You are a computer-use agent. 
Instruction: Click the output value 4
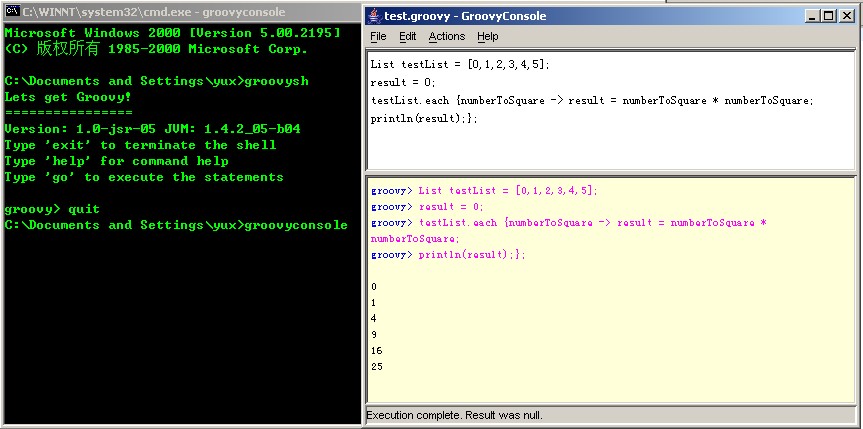(x=374, y=319)
